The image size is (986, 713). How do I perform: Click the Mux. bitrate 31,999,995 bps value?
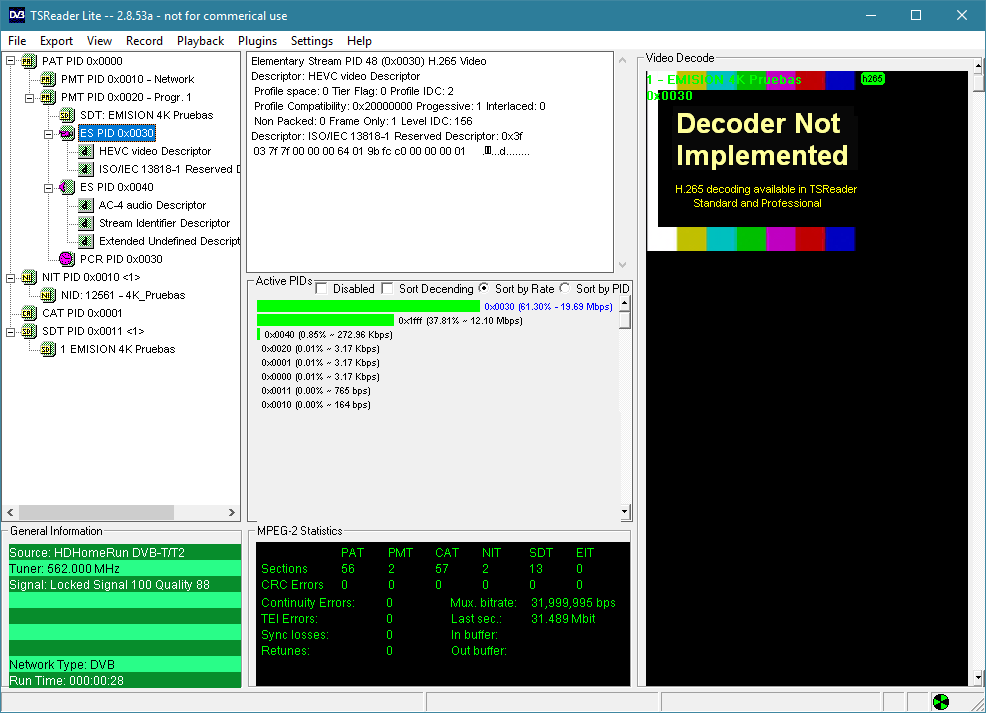[x=573, y=602]
